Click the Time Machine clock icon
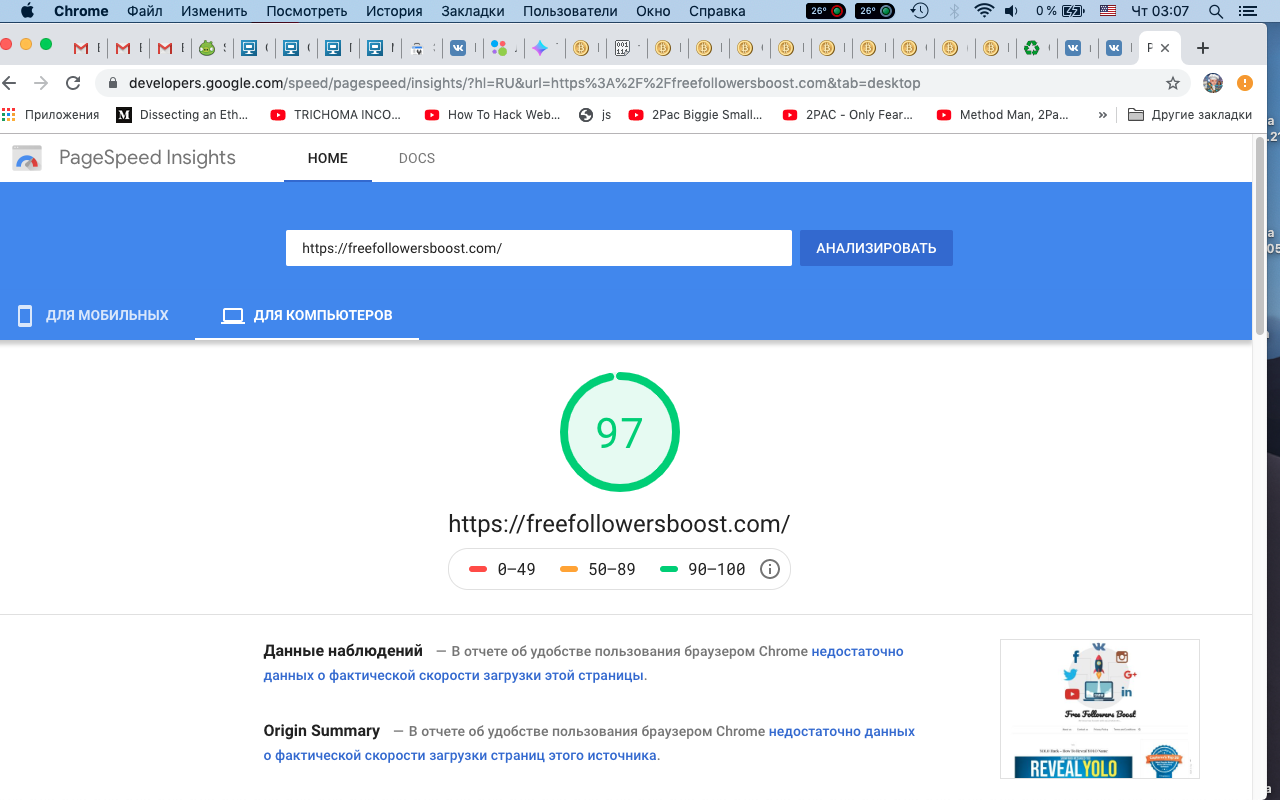1280x800 pixels. tap(920, 11)
